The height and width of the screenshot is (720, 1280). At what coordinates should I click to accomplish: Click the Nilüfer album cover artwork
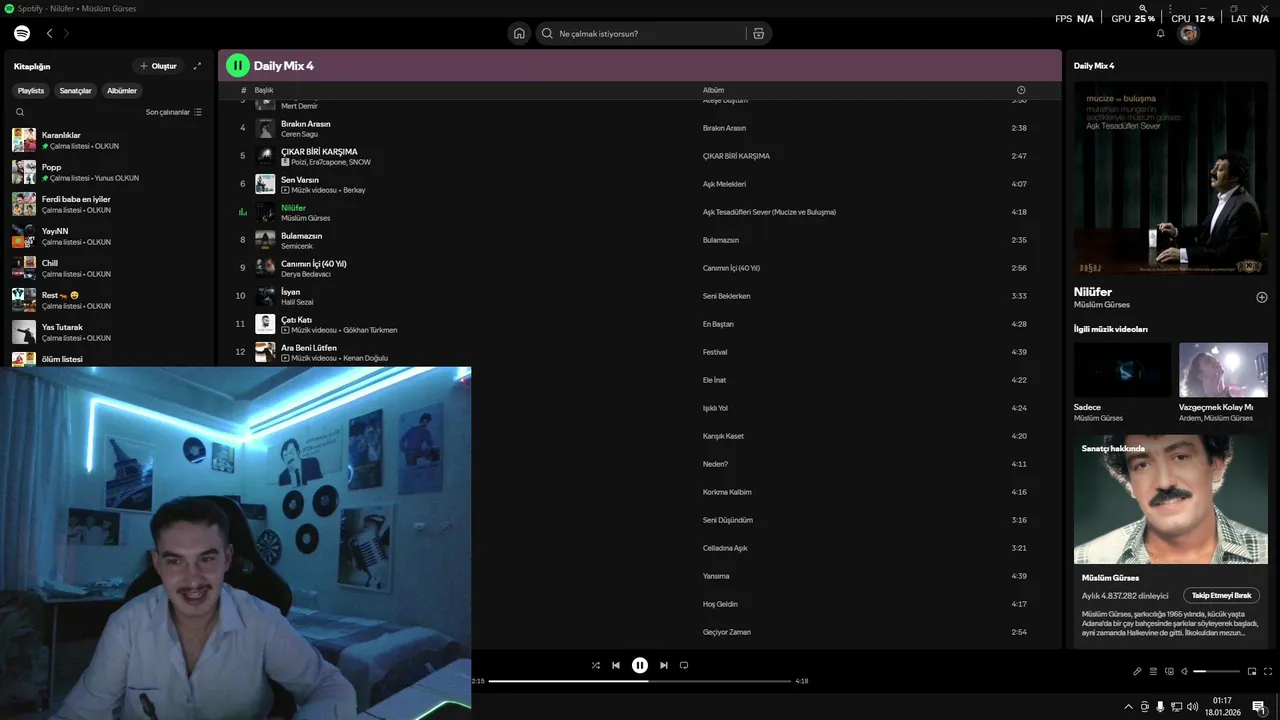pos(1171,178)
